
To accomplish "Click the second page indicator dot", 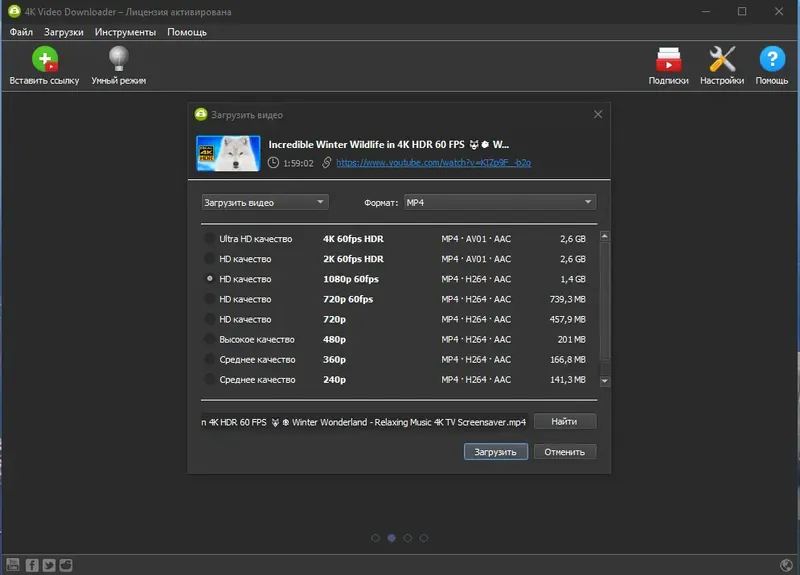I will tap(391, 538).
